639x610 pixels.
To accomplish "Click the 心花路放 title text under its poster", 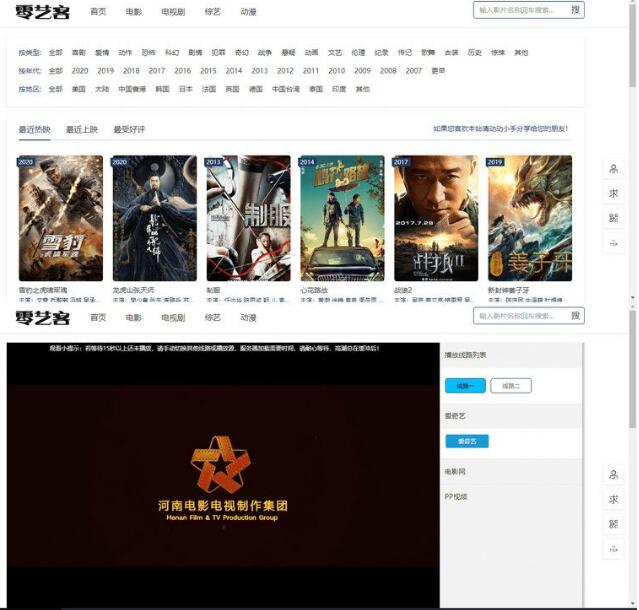I will 314,290.
